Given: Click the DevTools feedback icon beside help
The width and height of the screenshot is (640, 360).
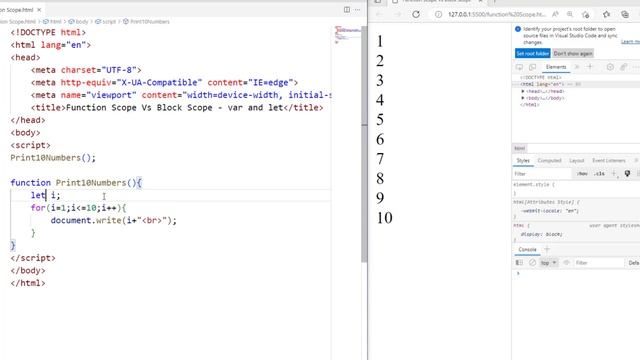Looking at the screenshot, I should pos(623,67).
